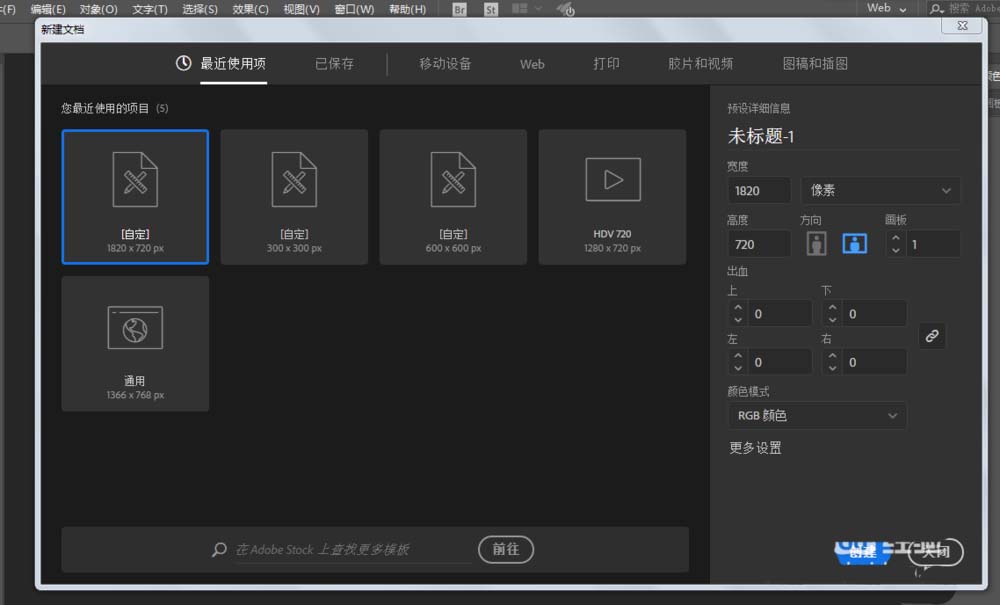Switch to the 移动设备 tab
This screenshot has height=605, width=1000.
tap(445, 64)
